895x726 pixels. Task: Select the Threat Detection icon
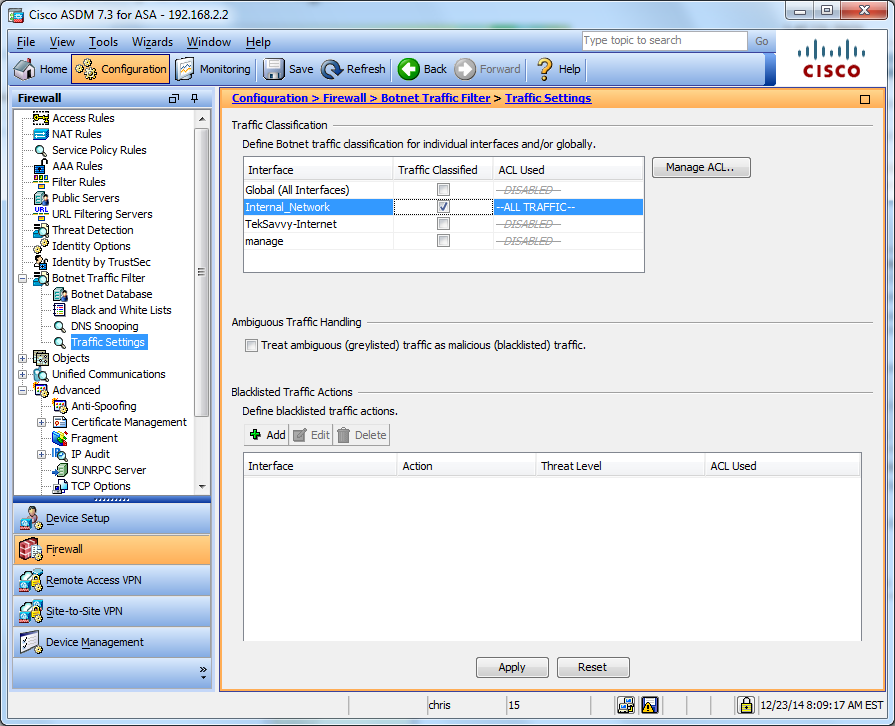point(41,230)
